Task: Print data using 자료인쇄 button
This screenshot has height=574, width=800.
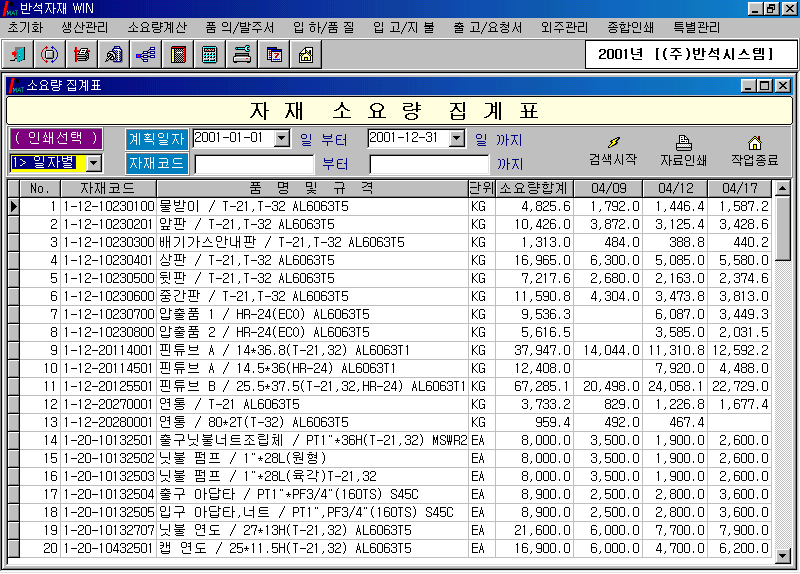Action: coord(683,150)
